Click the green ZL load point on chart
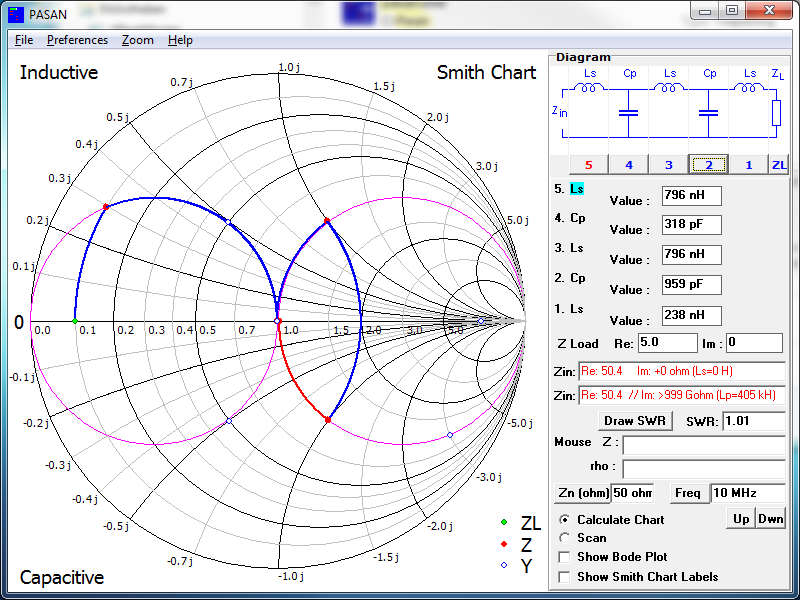Image resolution: width=800 pixels, height=600 pixels. [75, 321]
